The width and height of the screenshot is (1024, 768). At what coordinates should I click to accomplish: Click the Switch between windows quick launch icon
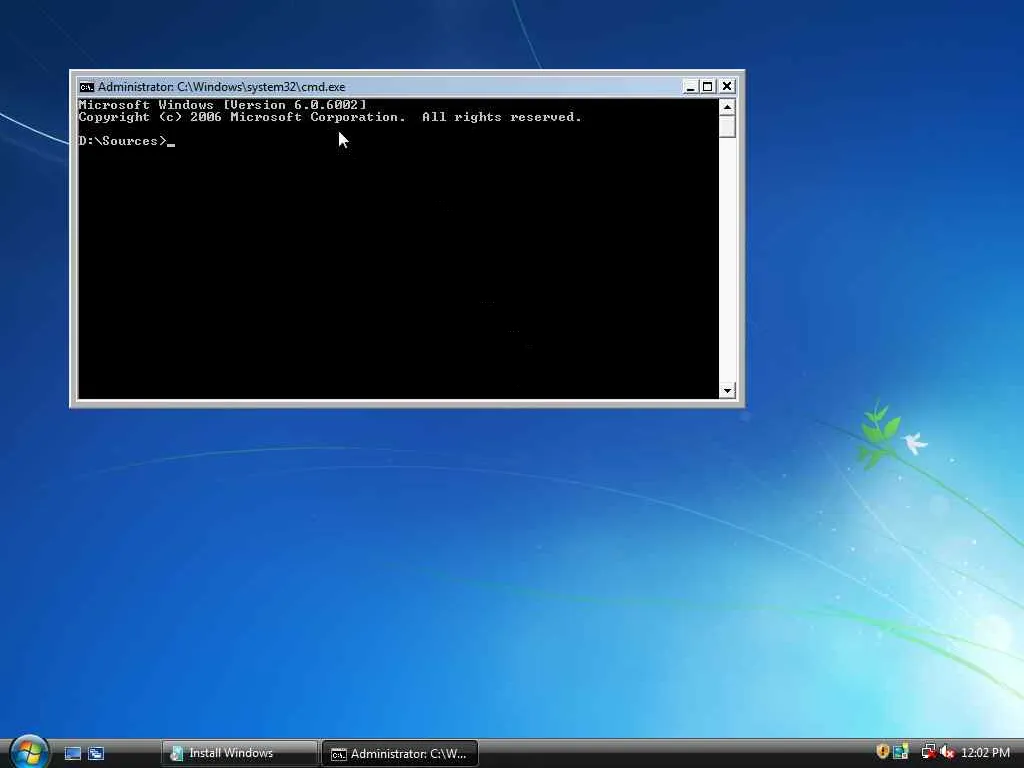coord(96,753)
